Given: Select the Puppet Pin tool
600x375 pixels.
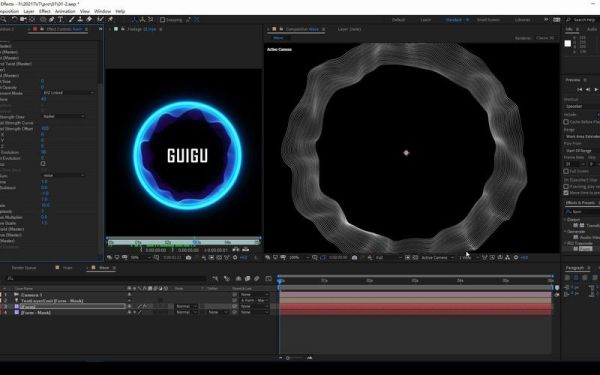Looking at the screenshot, I should [111, 19].
